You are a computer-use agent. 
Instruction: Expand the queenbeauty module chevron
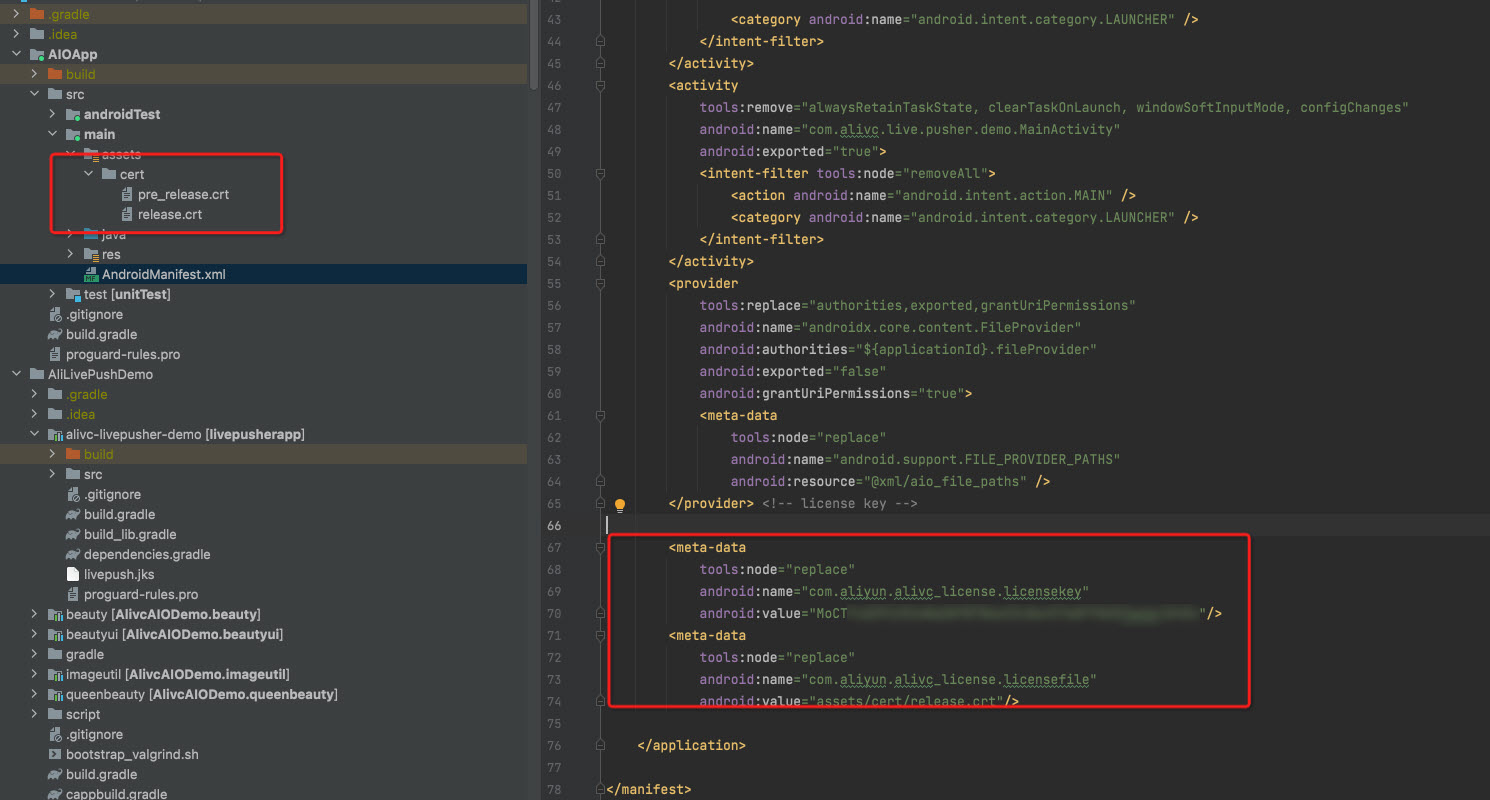point(35,694)
